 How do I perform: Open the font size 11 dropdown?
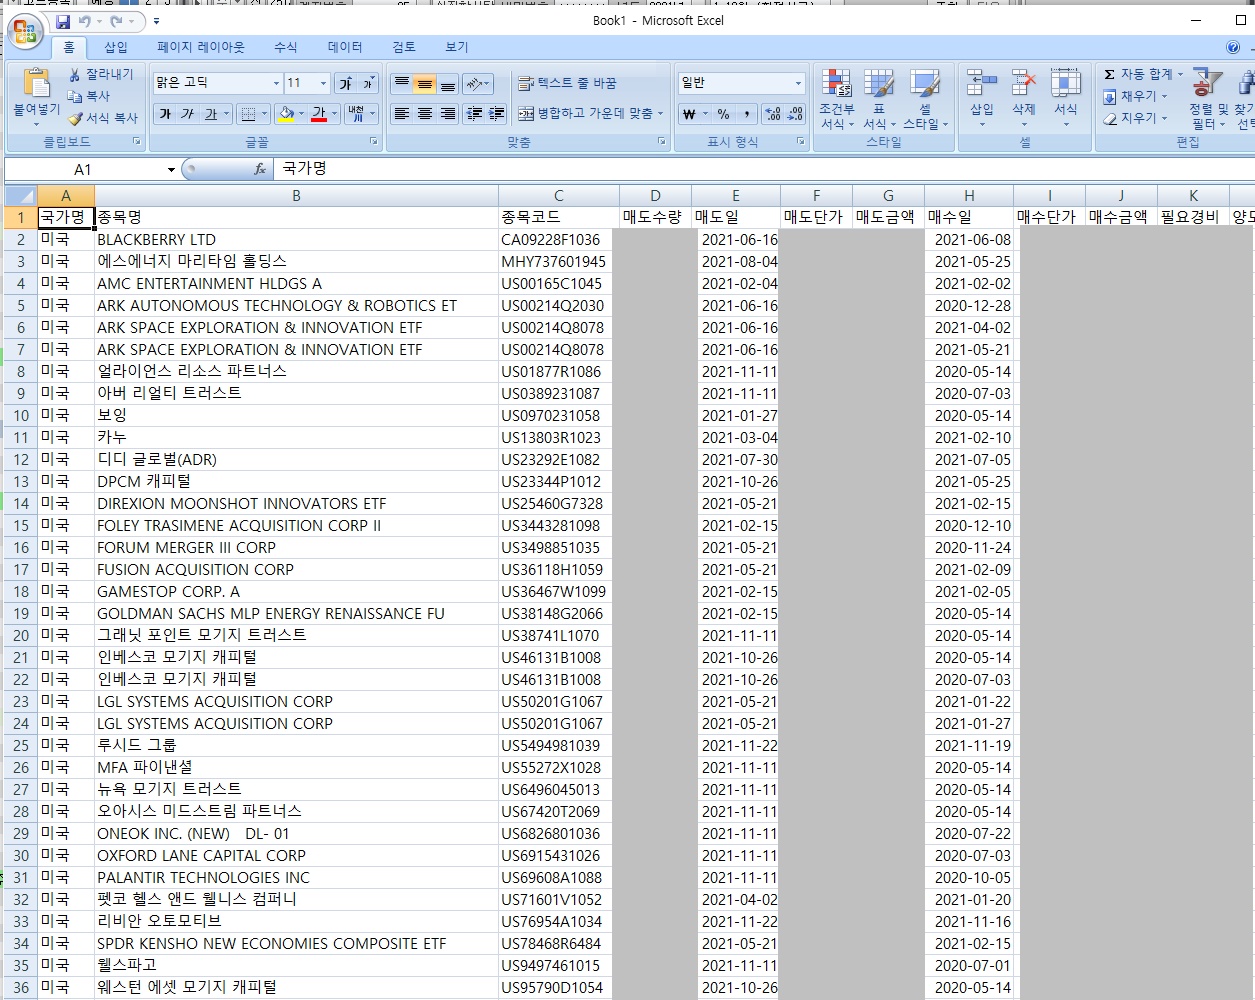coord(323,83)
